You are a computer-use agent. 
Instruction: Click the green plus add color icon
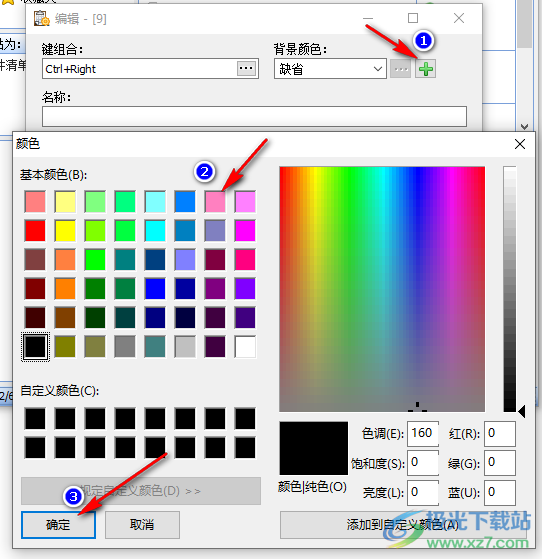(x=425, y=69)
